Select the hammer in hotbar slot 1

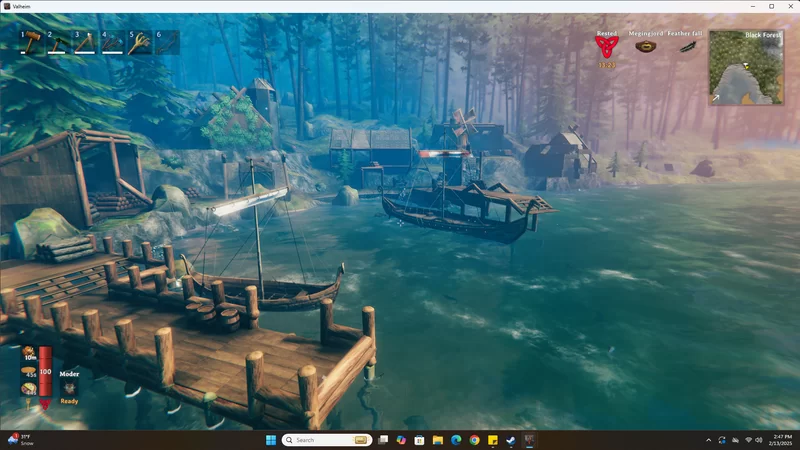(32, 42)
